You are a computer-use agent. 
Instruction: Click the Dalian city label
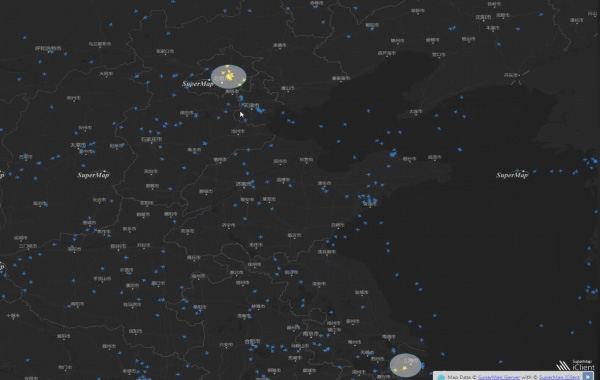416,112
